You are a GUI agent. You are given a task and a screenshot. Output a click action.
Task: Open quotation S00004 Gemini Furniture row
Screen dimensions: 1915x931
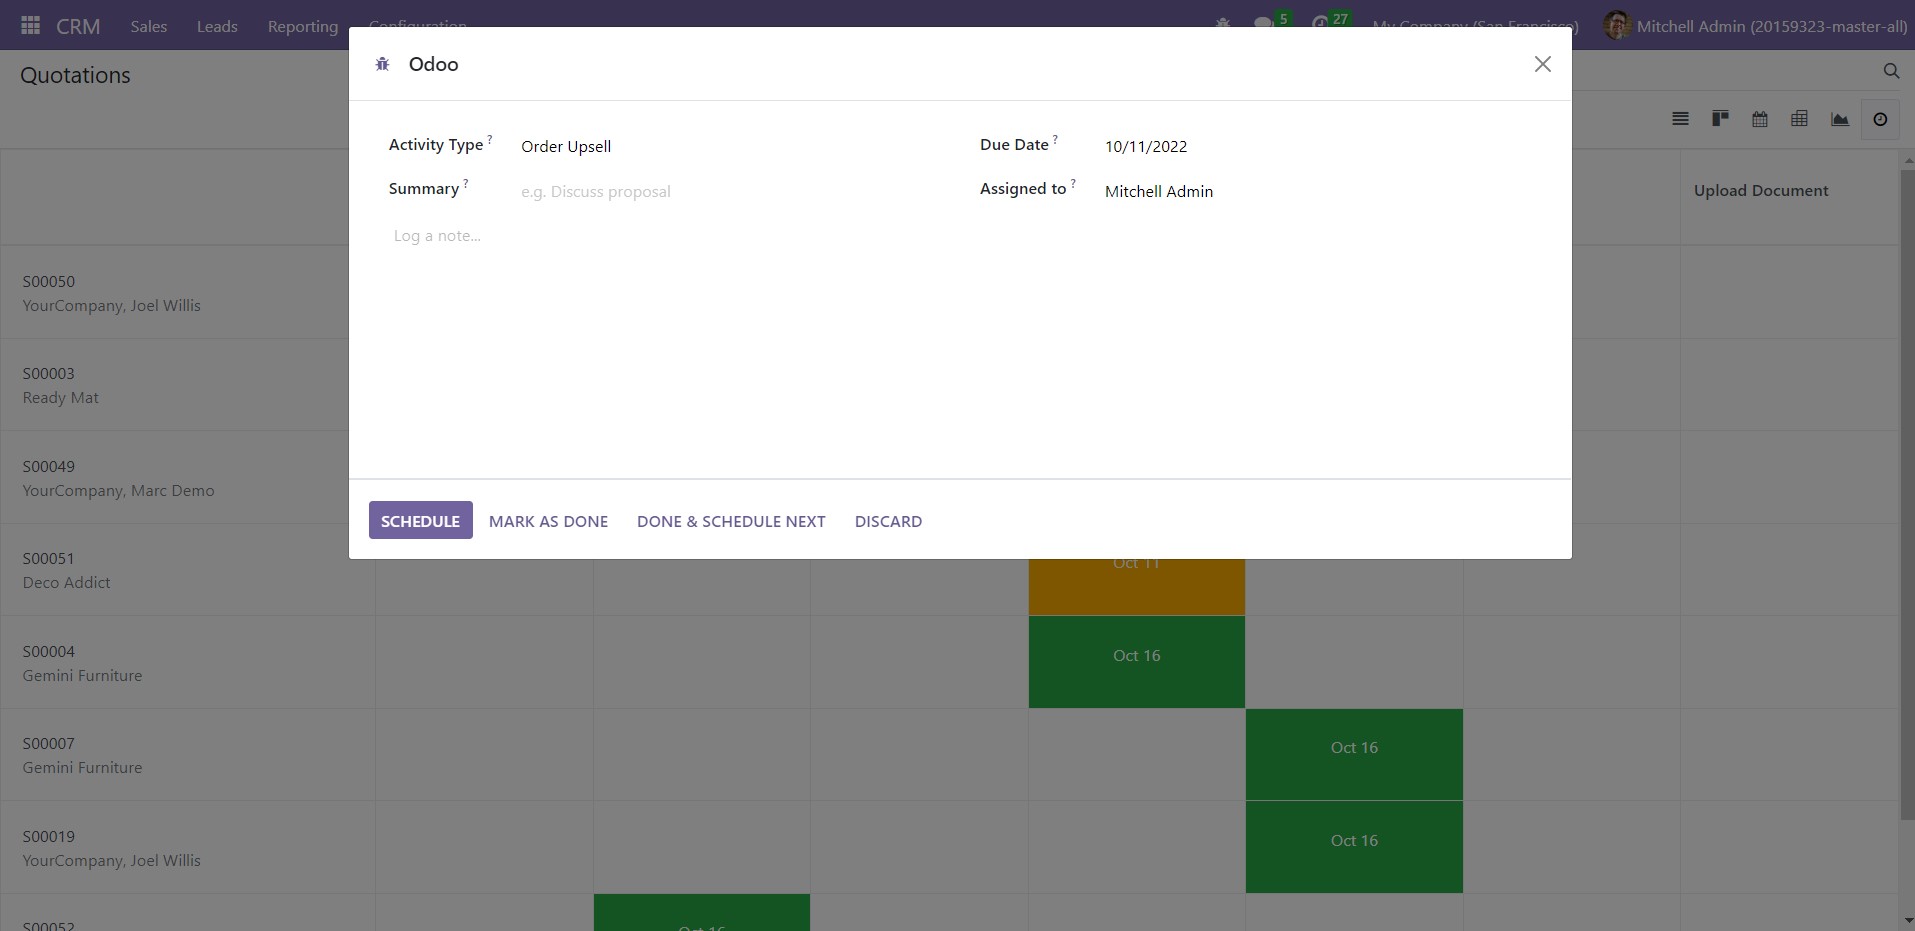pos(187,663)
